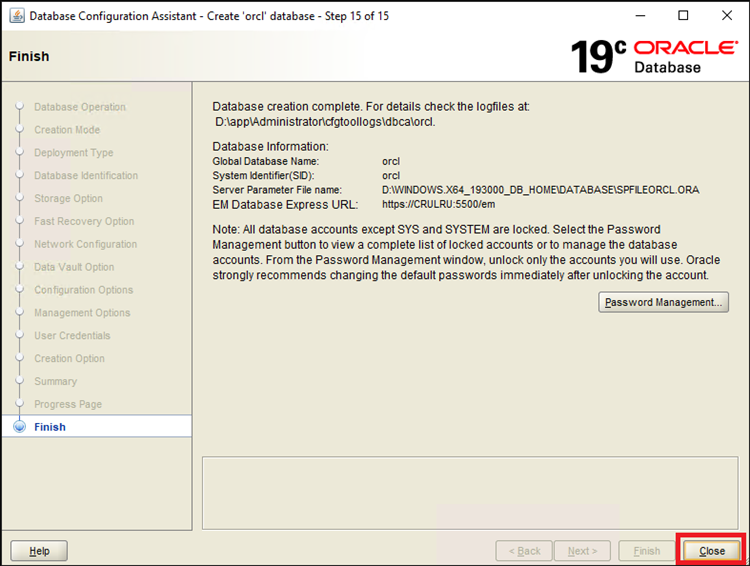The width and height of the screenshot is (750, 566).
Task: Click the SPFILEORCL.ORA file path text
Action: coord(540,190)
